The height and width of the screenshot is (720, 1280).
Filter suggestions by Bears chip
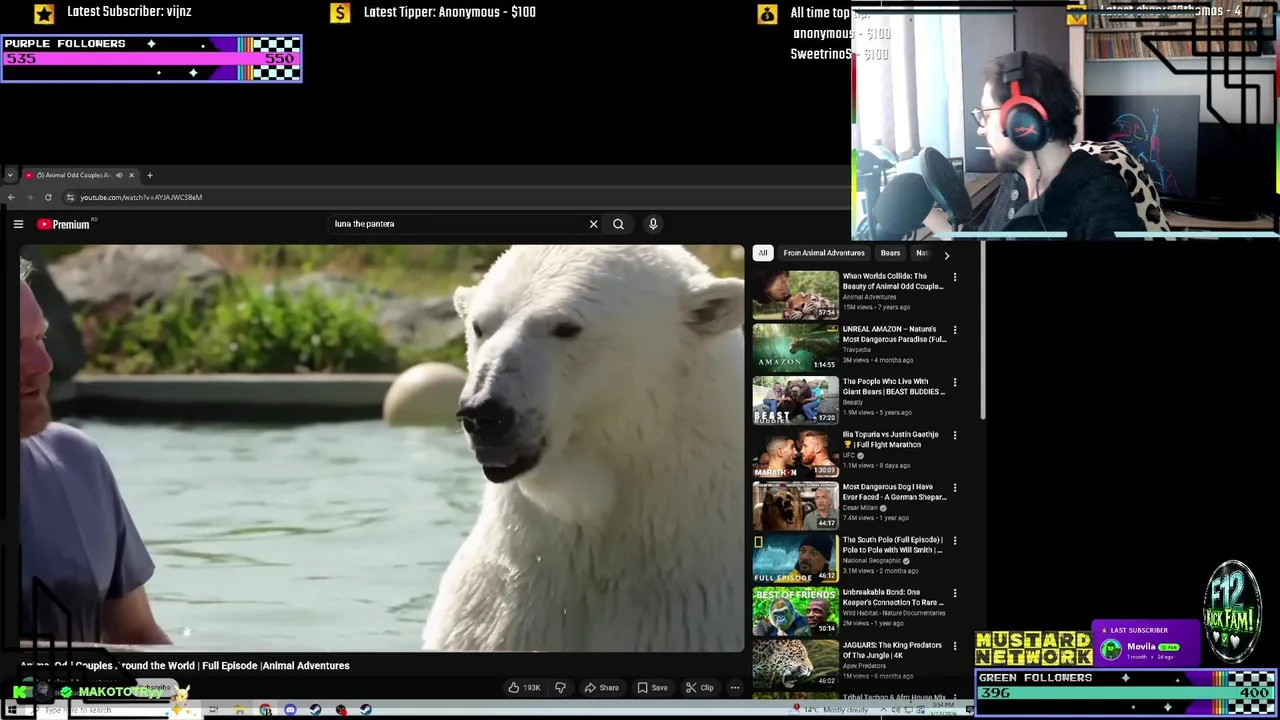[x=890, y=253]
